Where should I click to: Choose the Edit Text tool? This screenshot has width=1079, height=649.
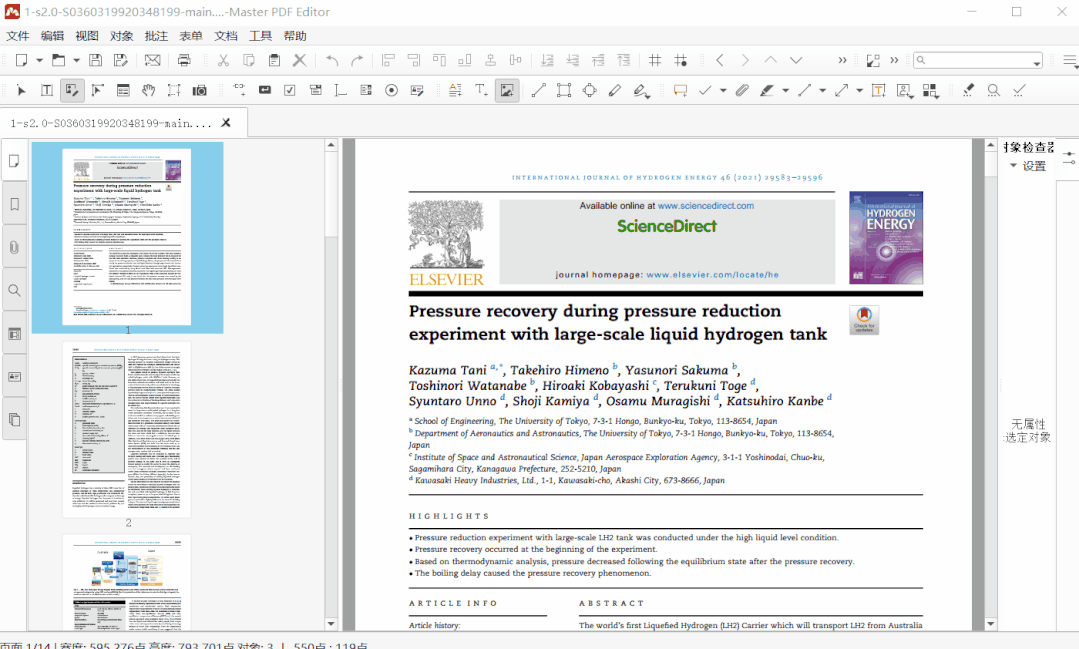pos(46,90)
